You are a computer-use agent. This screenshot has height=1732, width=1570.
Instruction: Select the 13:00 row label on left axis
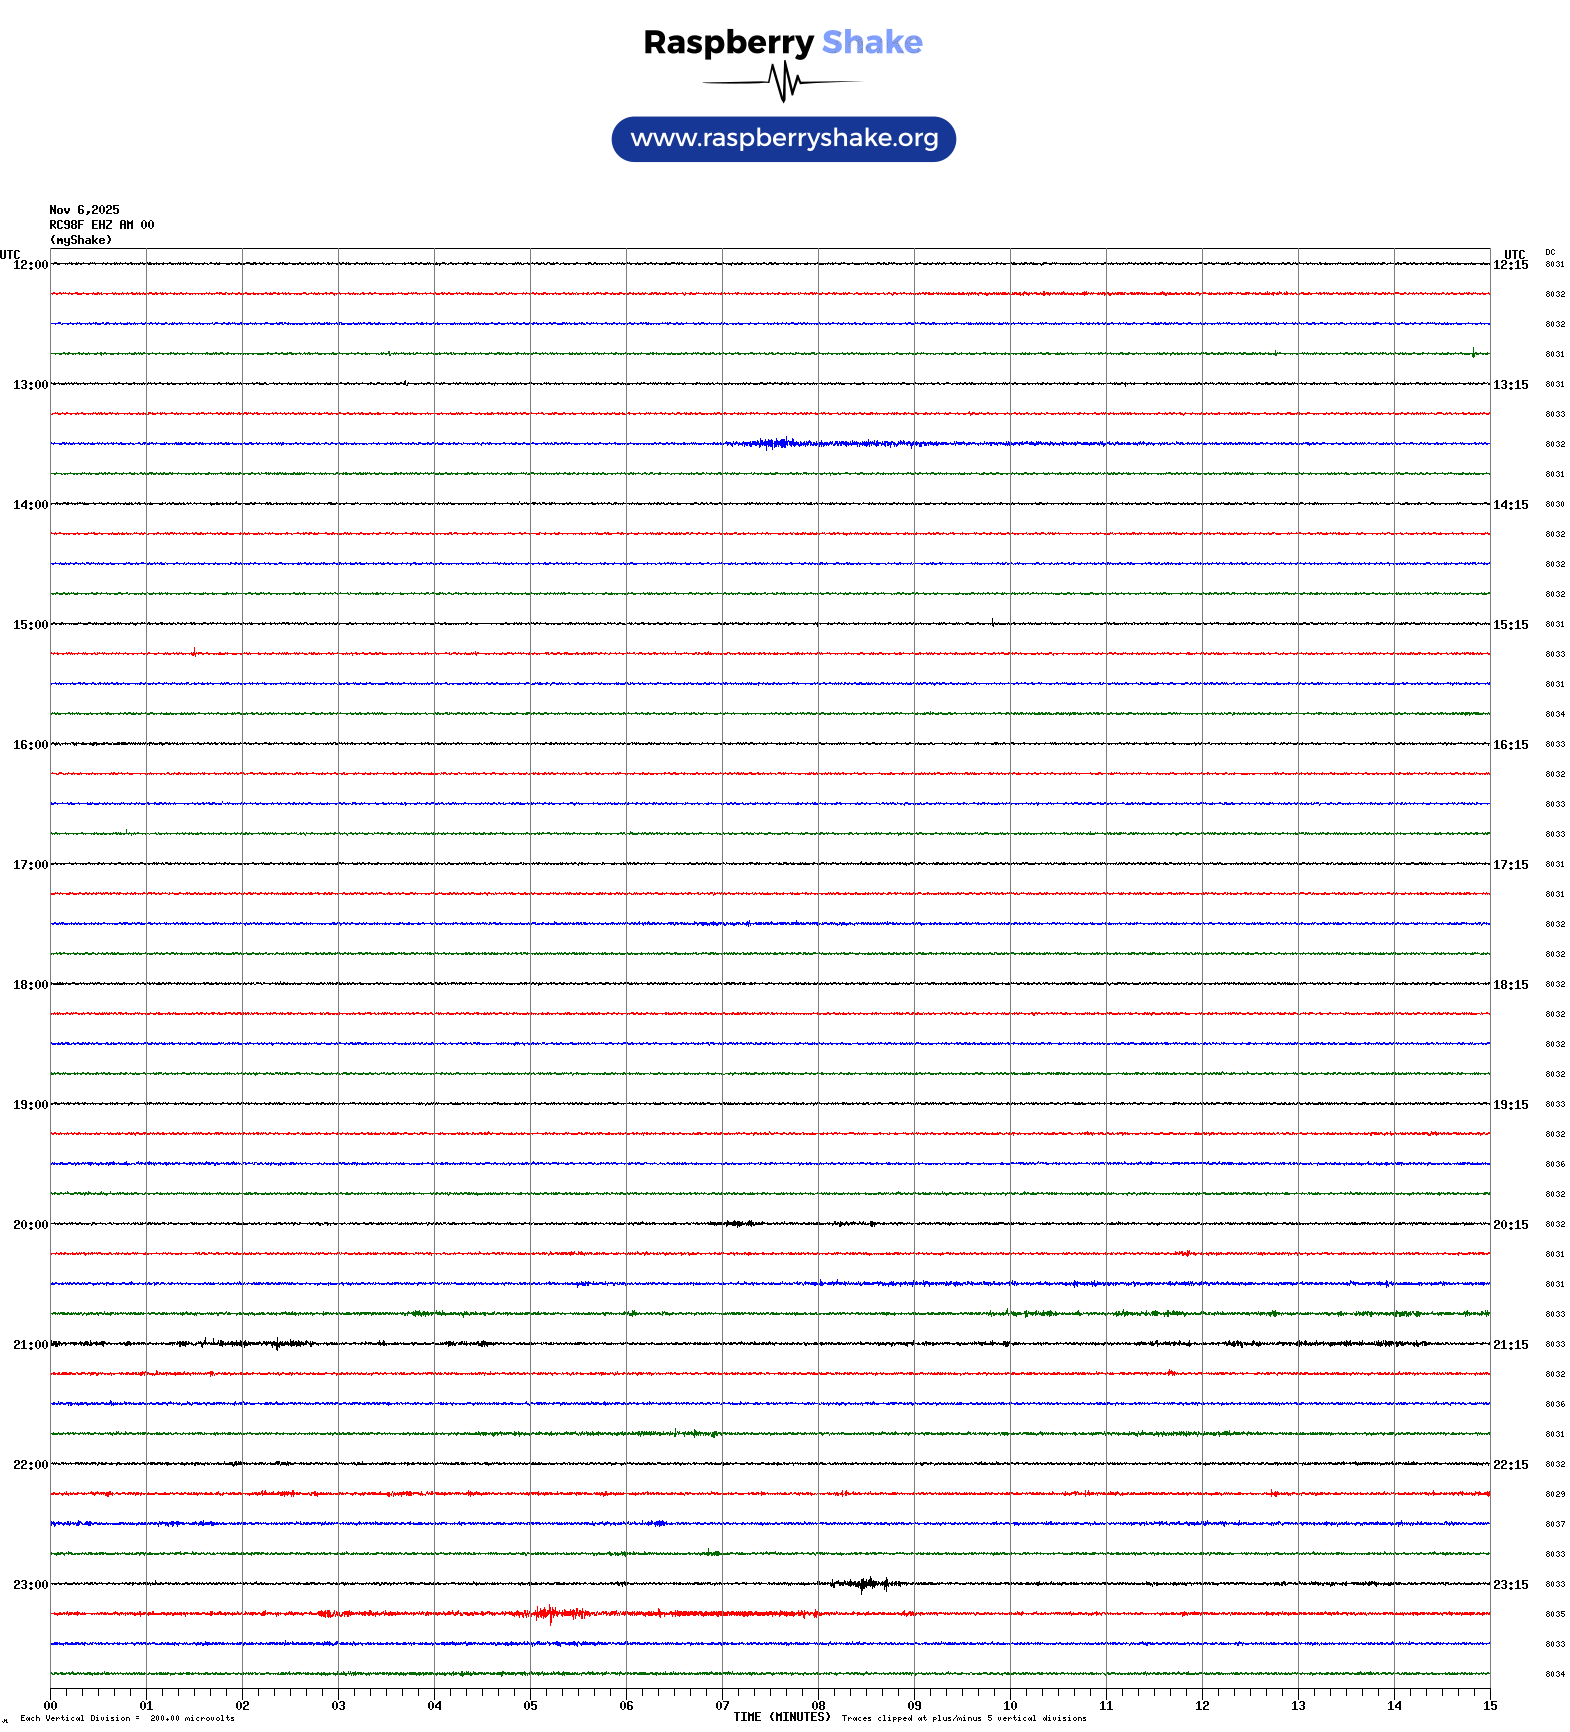pos(30,385)
